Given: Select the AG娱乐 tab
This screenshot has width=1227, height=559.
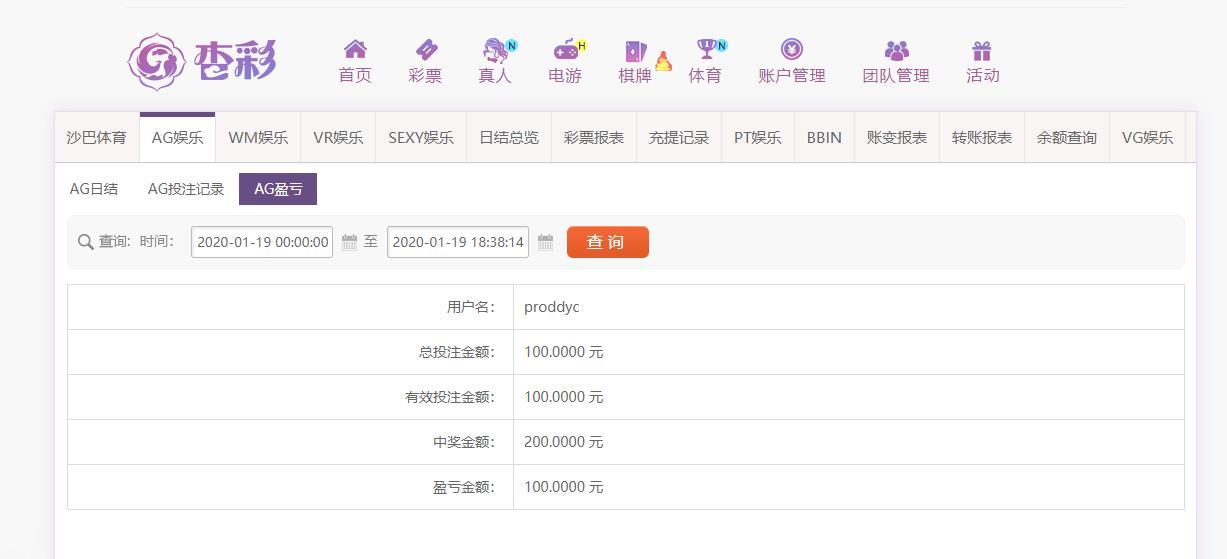Looking at the screenshot, I should [178, 138].
